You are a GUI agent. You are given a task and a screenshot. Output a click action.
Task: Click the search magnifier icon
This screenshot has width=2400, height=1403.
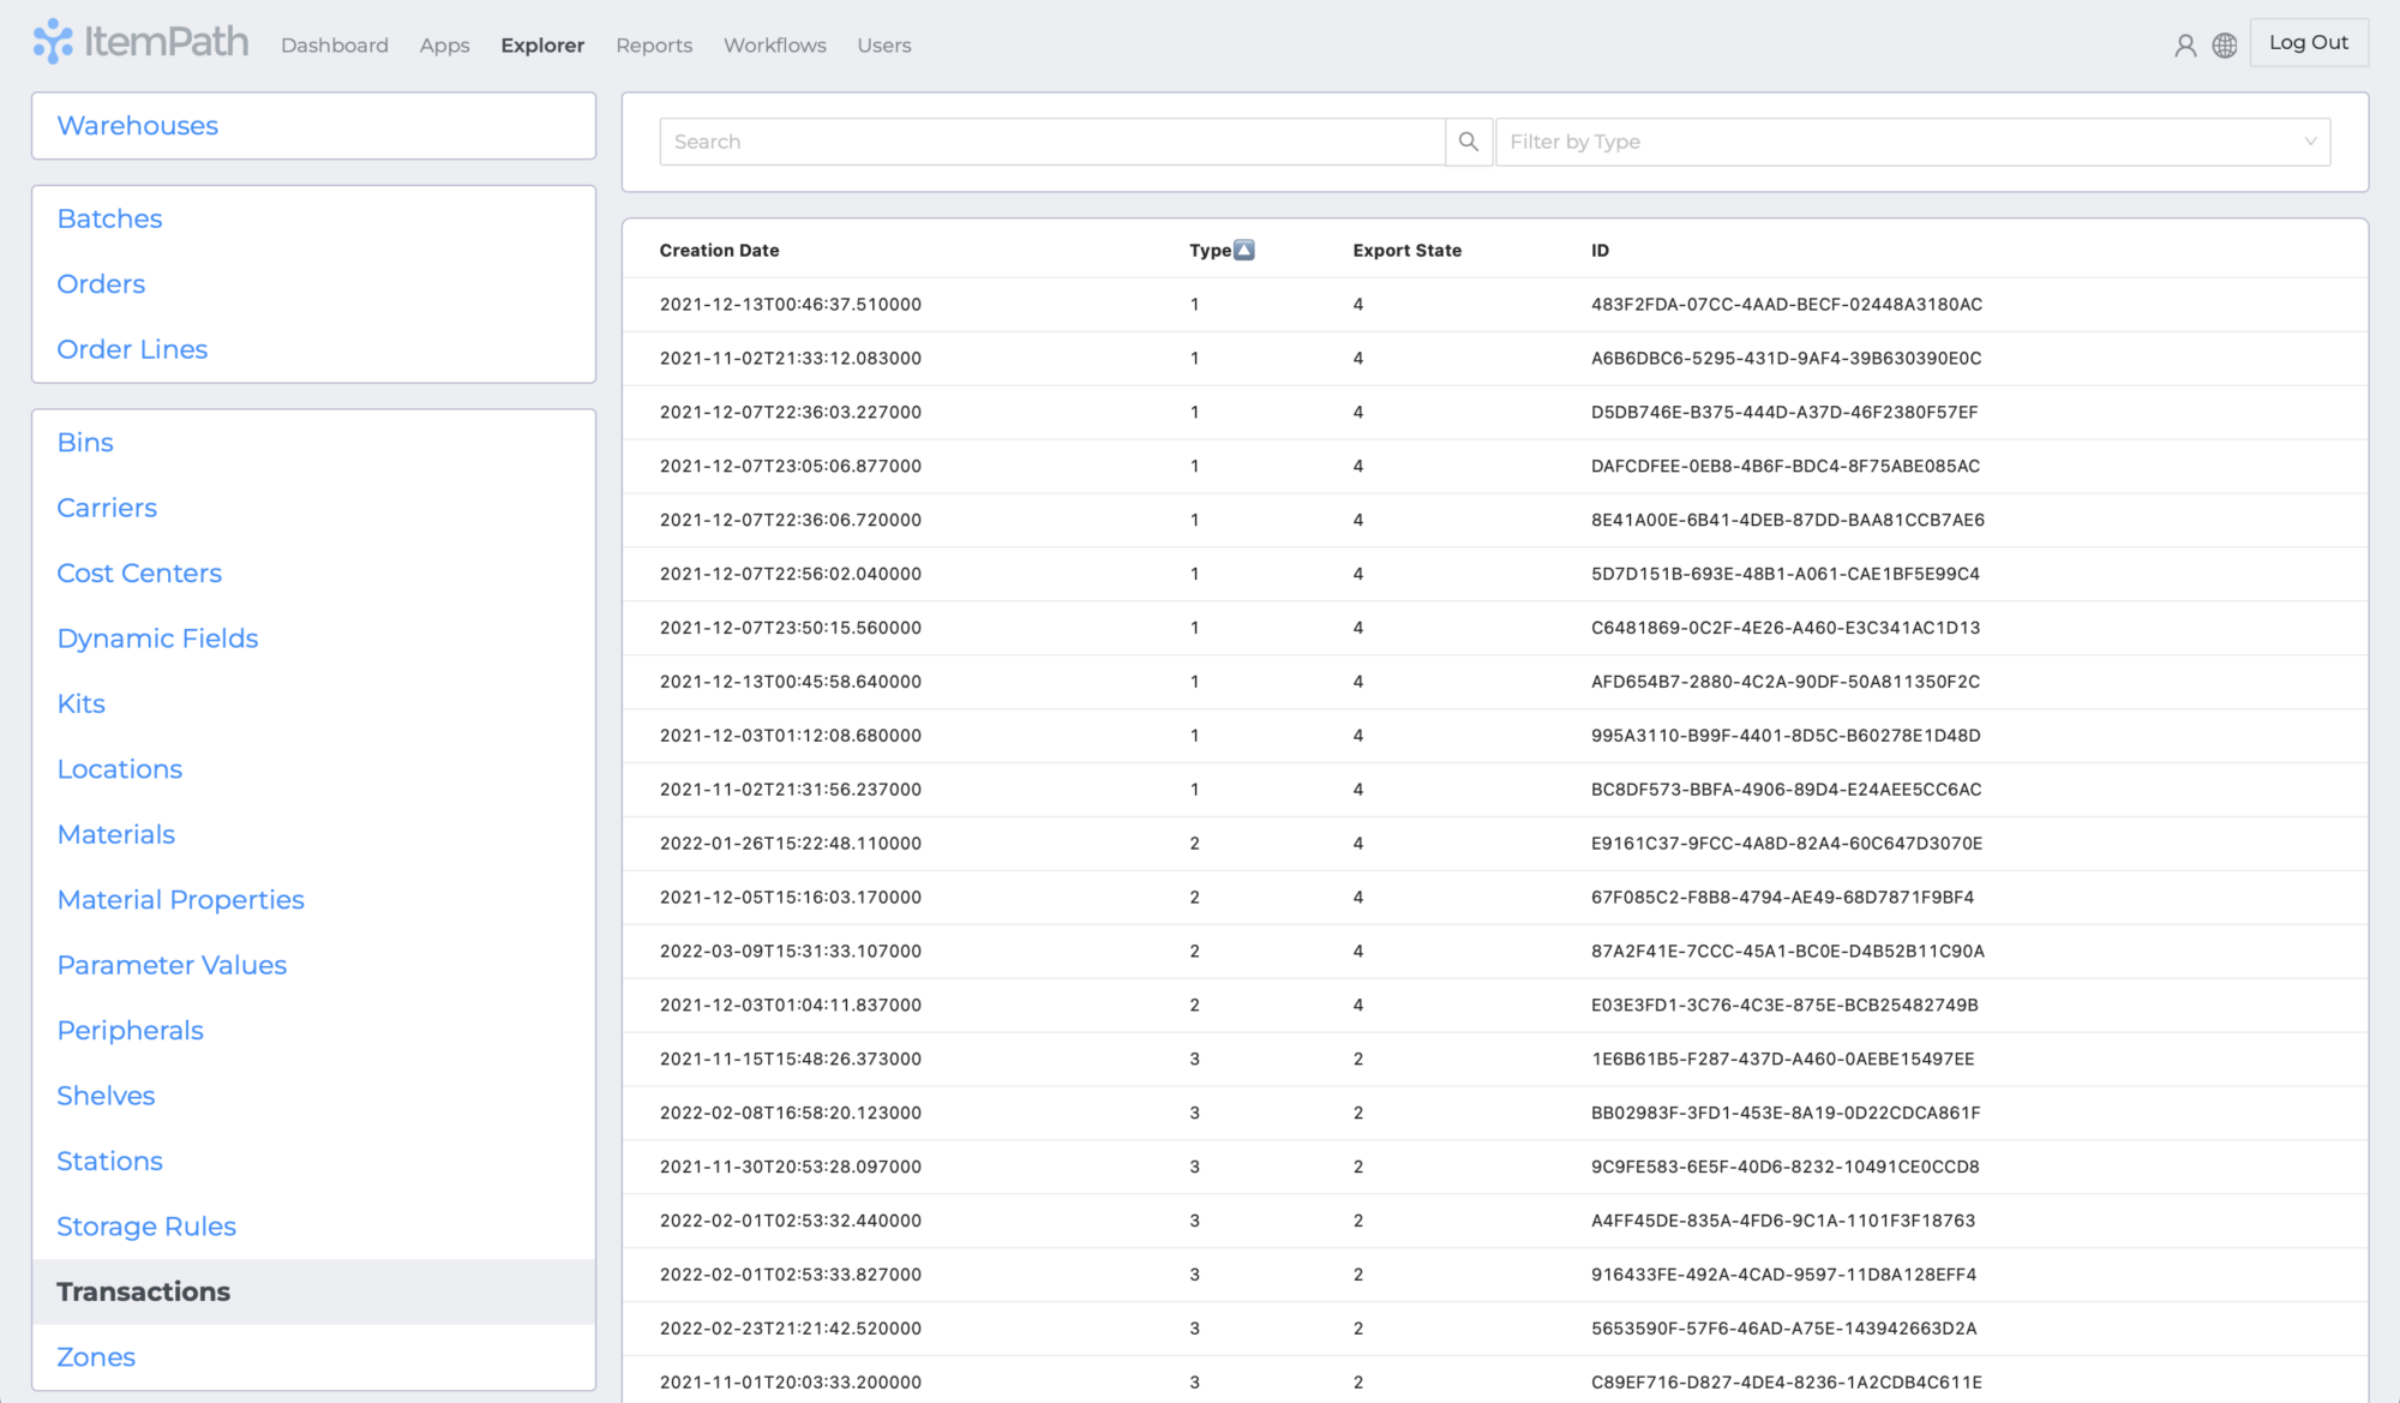pos(1466,142)
